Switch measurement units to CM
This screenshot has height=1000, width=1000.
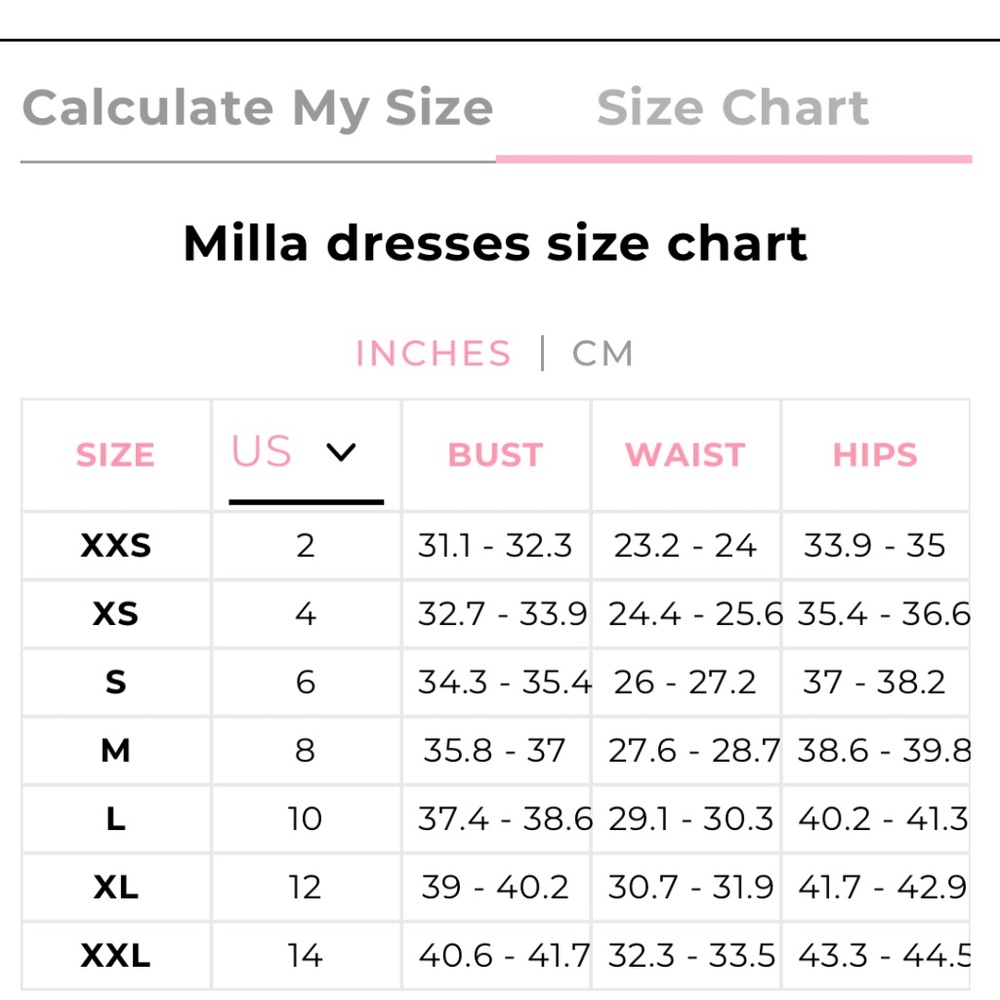(602, 354)
